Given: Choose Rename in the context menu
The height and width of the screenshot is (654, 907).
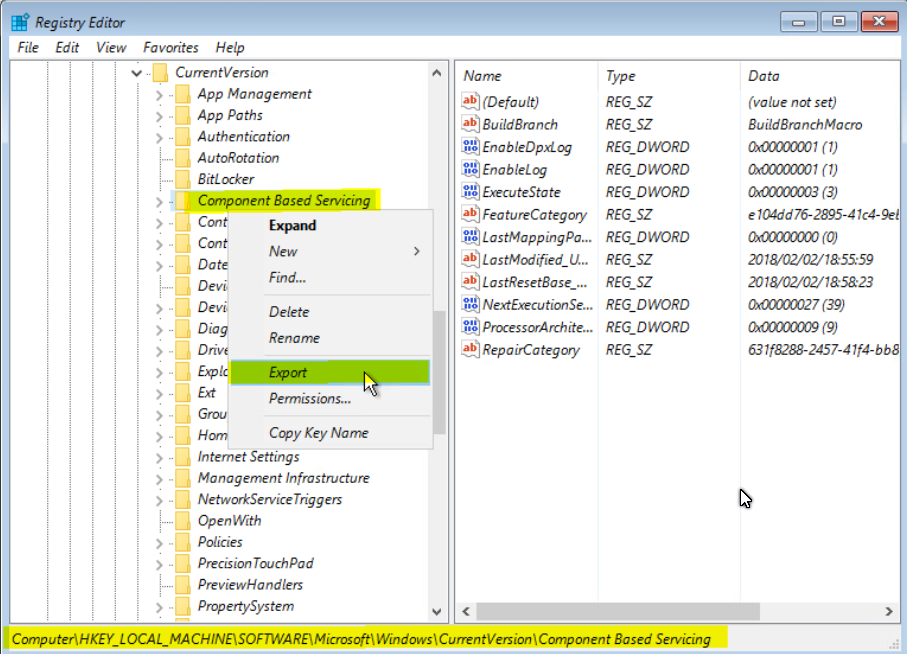Looking at the screenshot, I should click(330, 338).
